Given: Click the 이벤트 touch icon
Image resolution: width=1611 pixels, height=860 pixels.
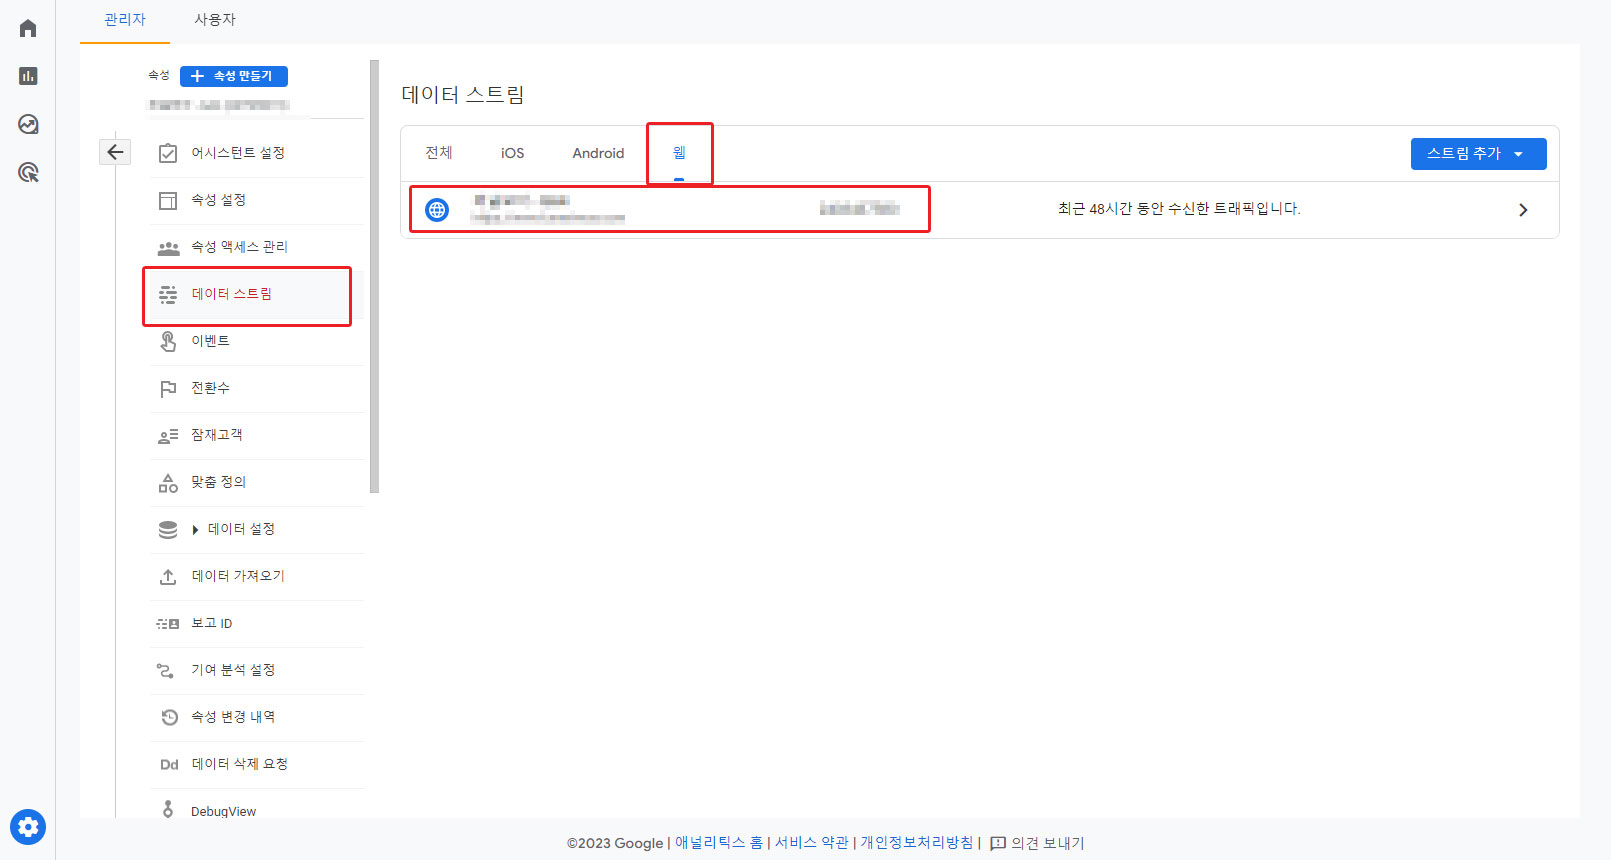Looking at the screenshot, I should point(168,341).
